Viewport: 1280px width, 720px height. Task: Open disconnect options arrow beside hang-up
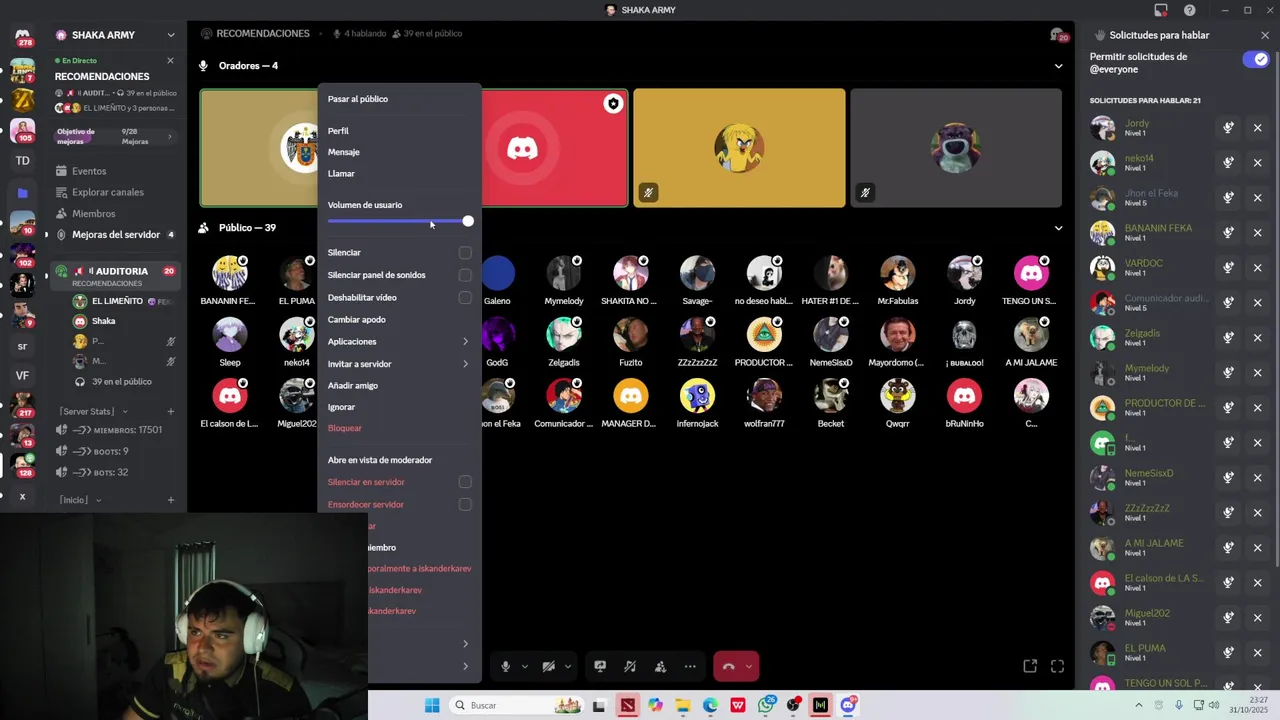[x=748, y=667]
